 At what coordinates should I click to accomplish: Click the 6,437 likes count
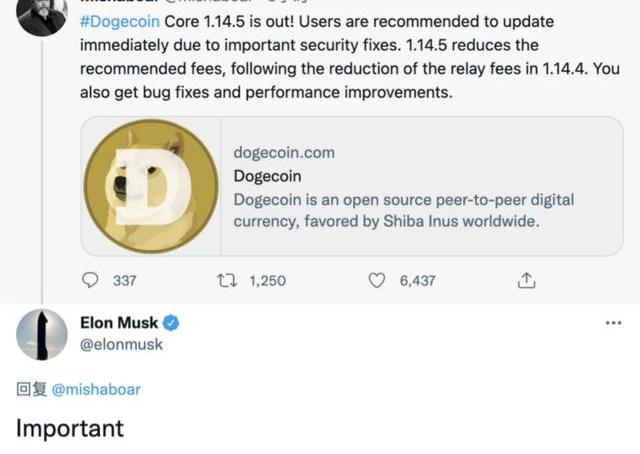[417, 281]
